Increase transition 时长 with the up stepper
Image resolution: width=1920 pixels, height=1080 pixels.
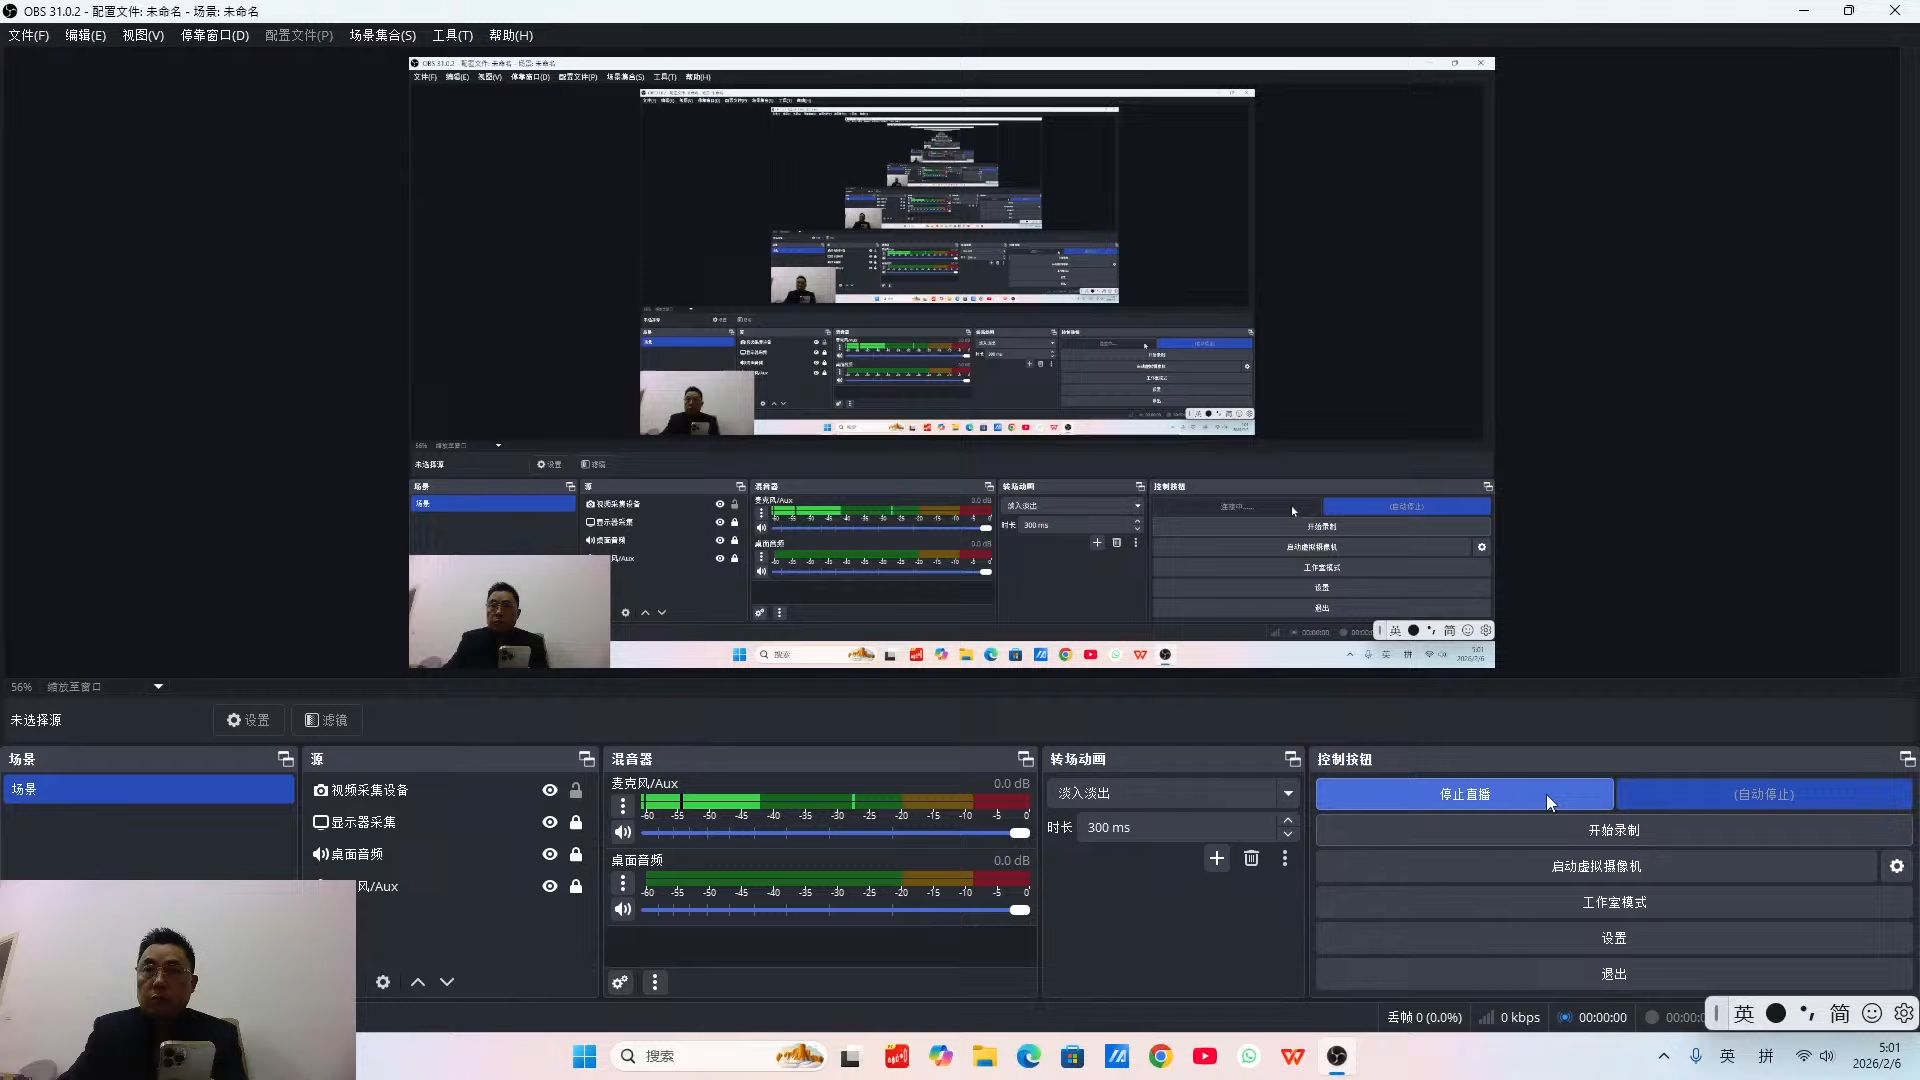tap(1288, 820)
